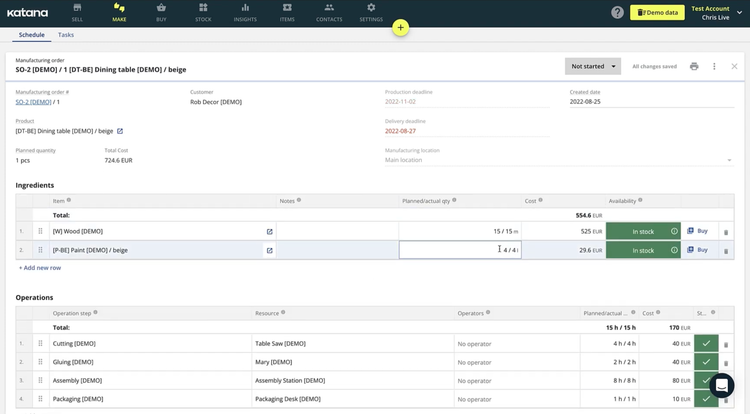750x414 pixels.
Task: Click the yellow plus quick-add button
Action: click(400, 28)
